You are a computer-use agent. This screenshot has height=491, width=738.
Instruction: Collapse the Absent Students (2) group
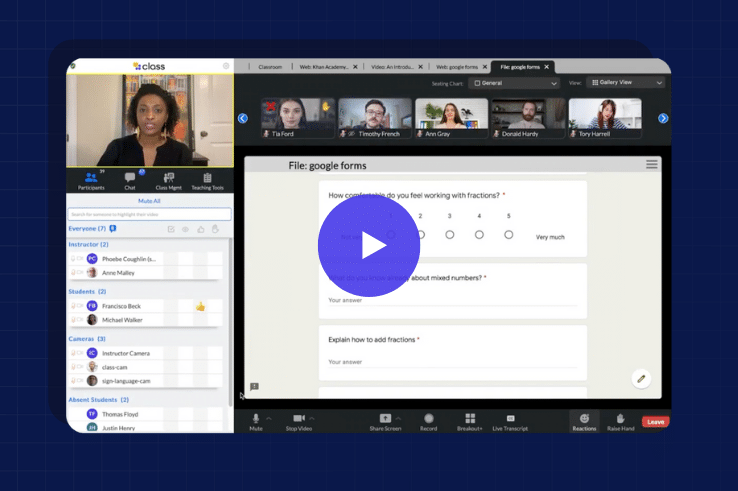click(98, 400)
